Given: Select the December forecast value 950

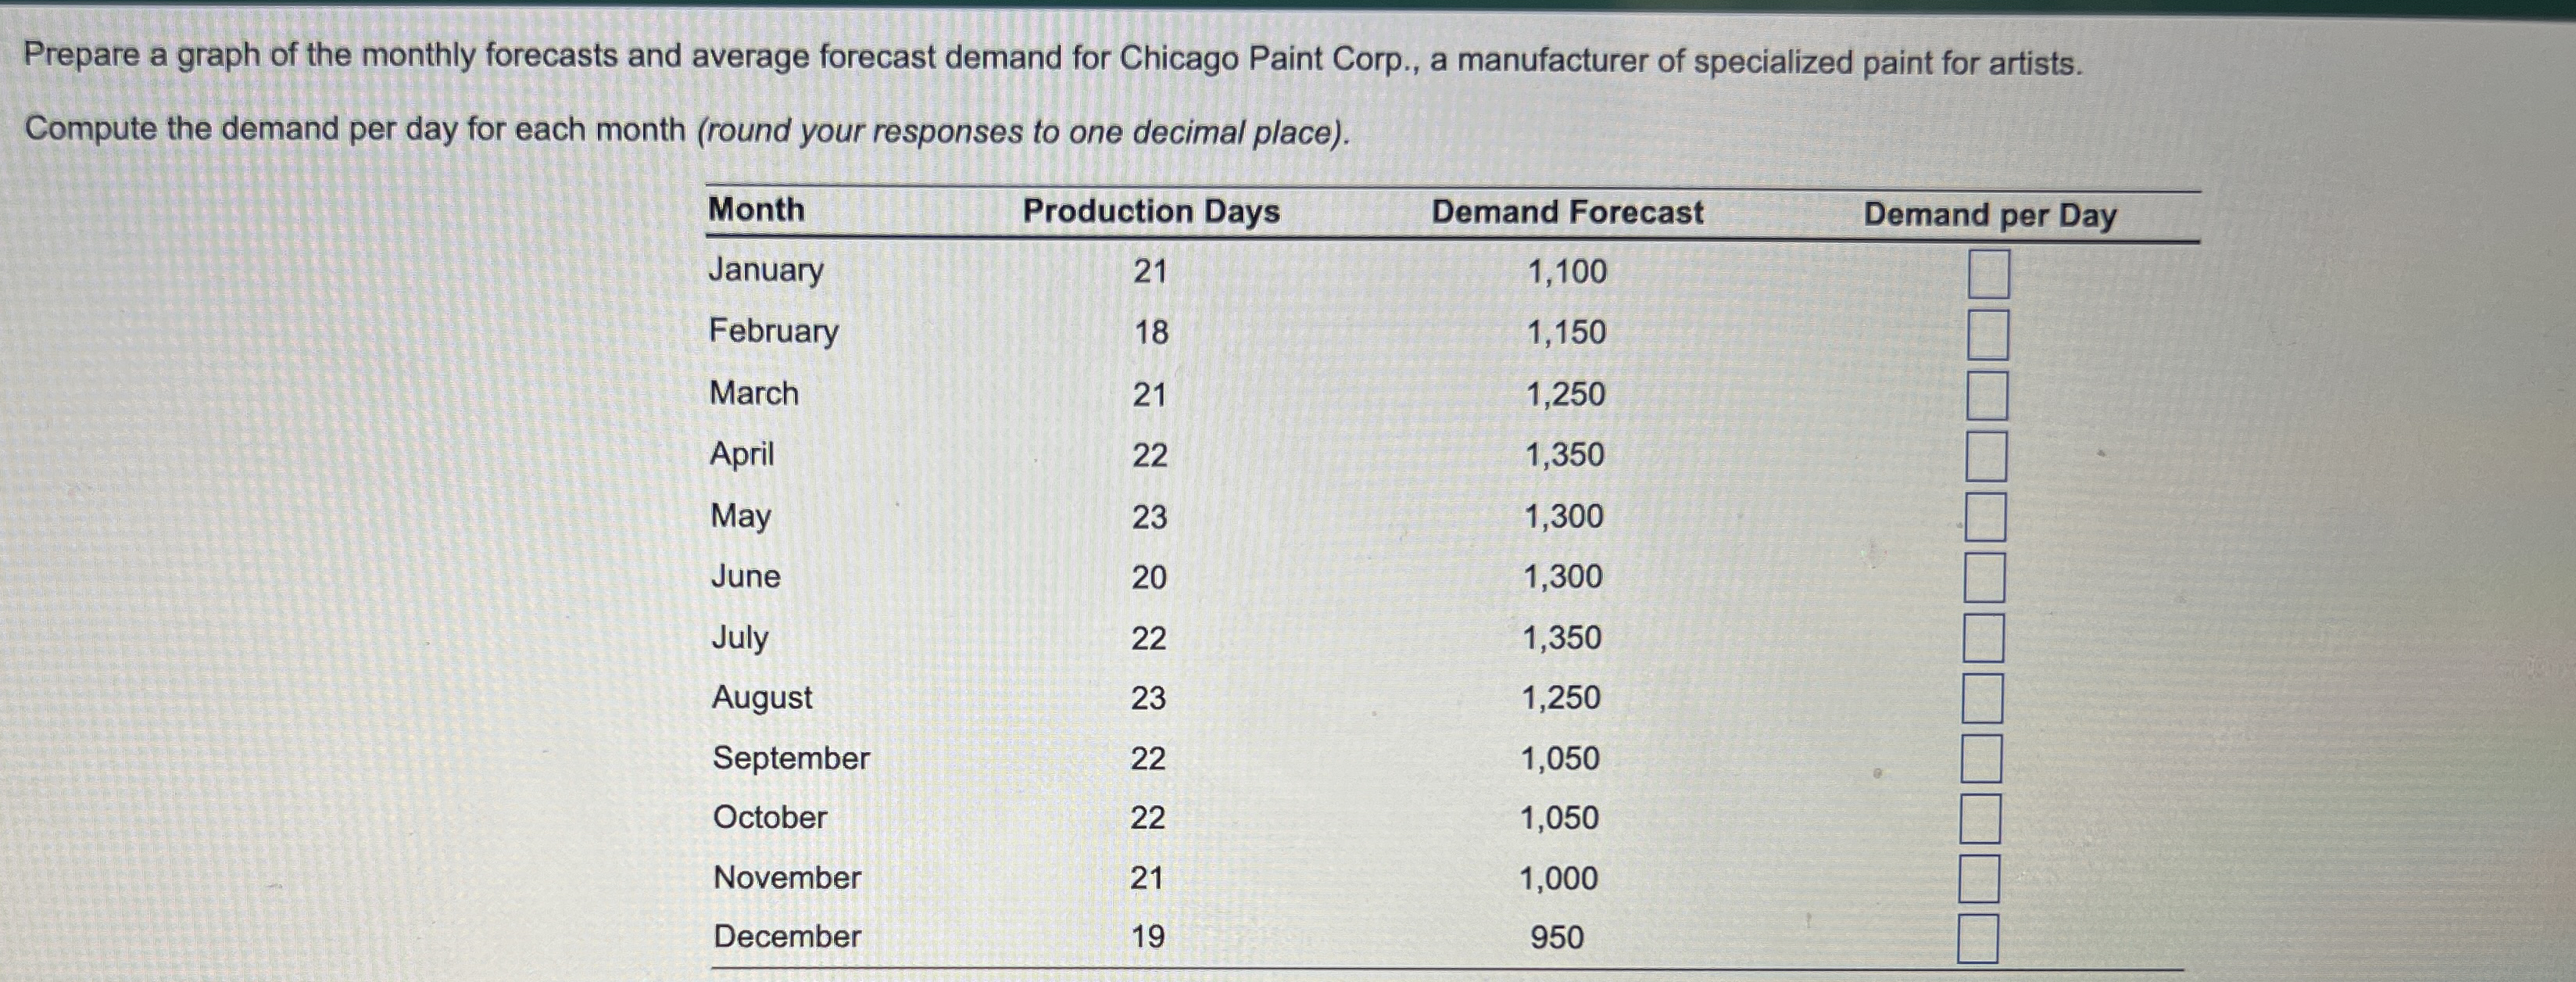Looking at the screenshot, I should [1557, 935].
